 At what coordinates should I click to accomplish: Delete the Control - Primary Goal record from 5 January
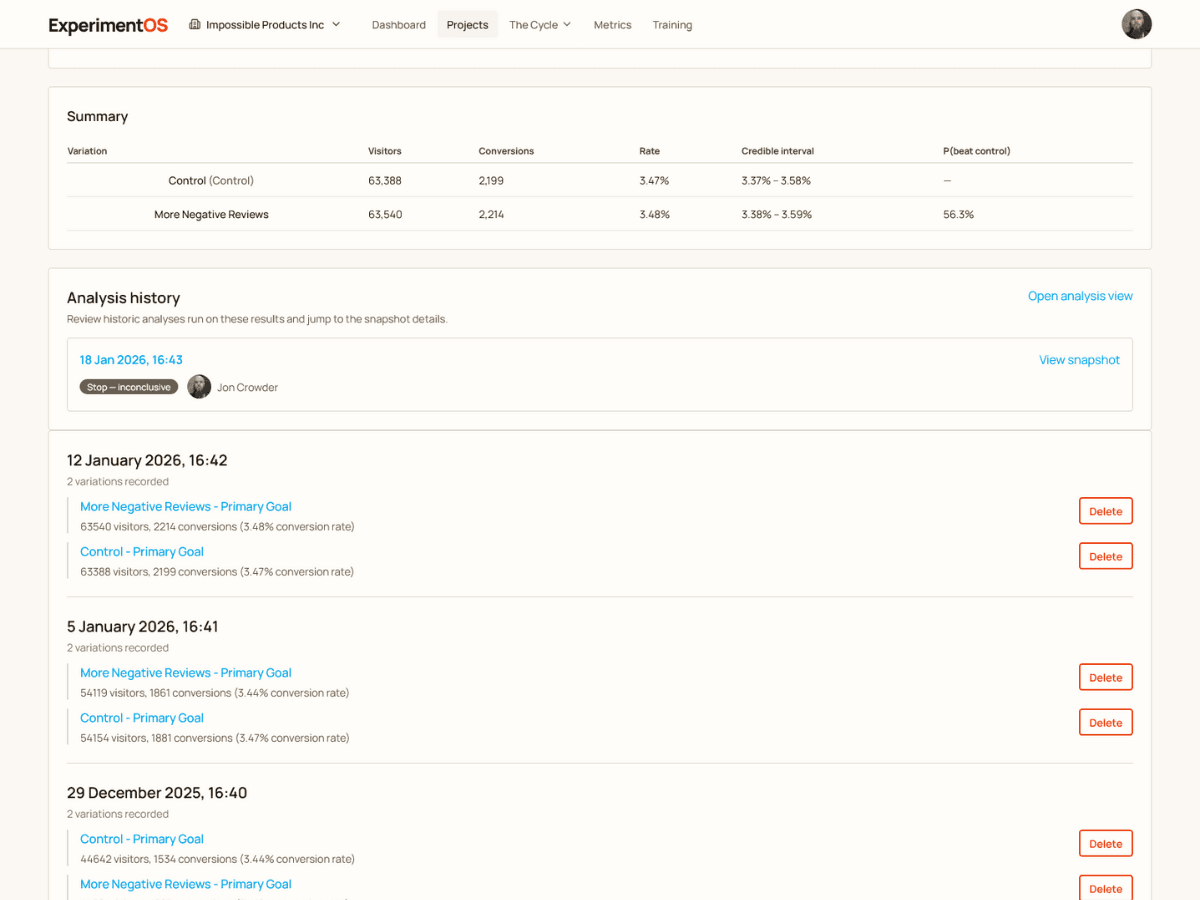1105,721
